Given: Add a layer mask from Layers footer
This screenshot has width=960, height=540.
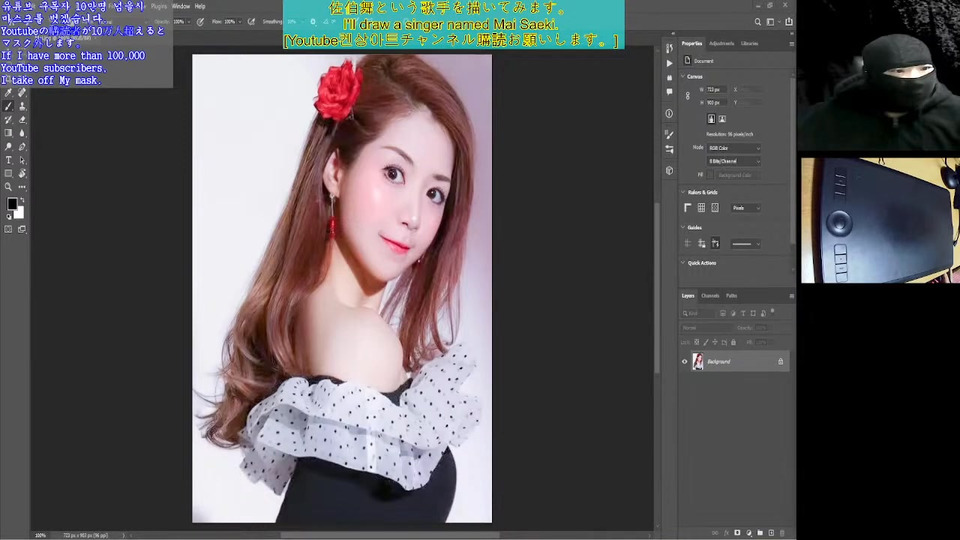Looking at the screenshot, I should tap(737, 533).
